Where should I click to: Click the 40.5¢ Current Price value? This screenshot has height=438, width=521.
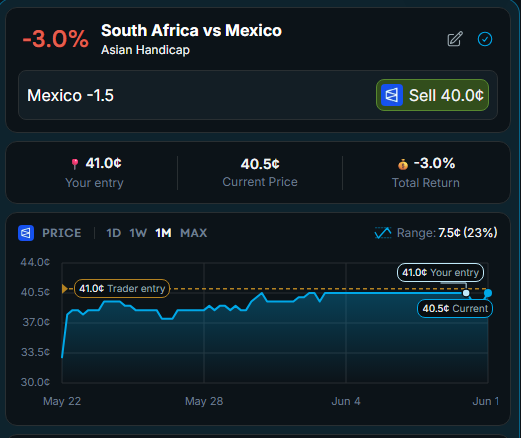260,164
